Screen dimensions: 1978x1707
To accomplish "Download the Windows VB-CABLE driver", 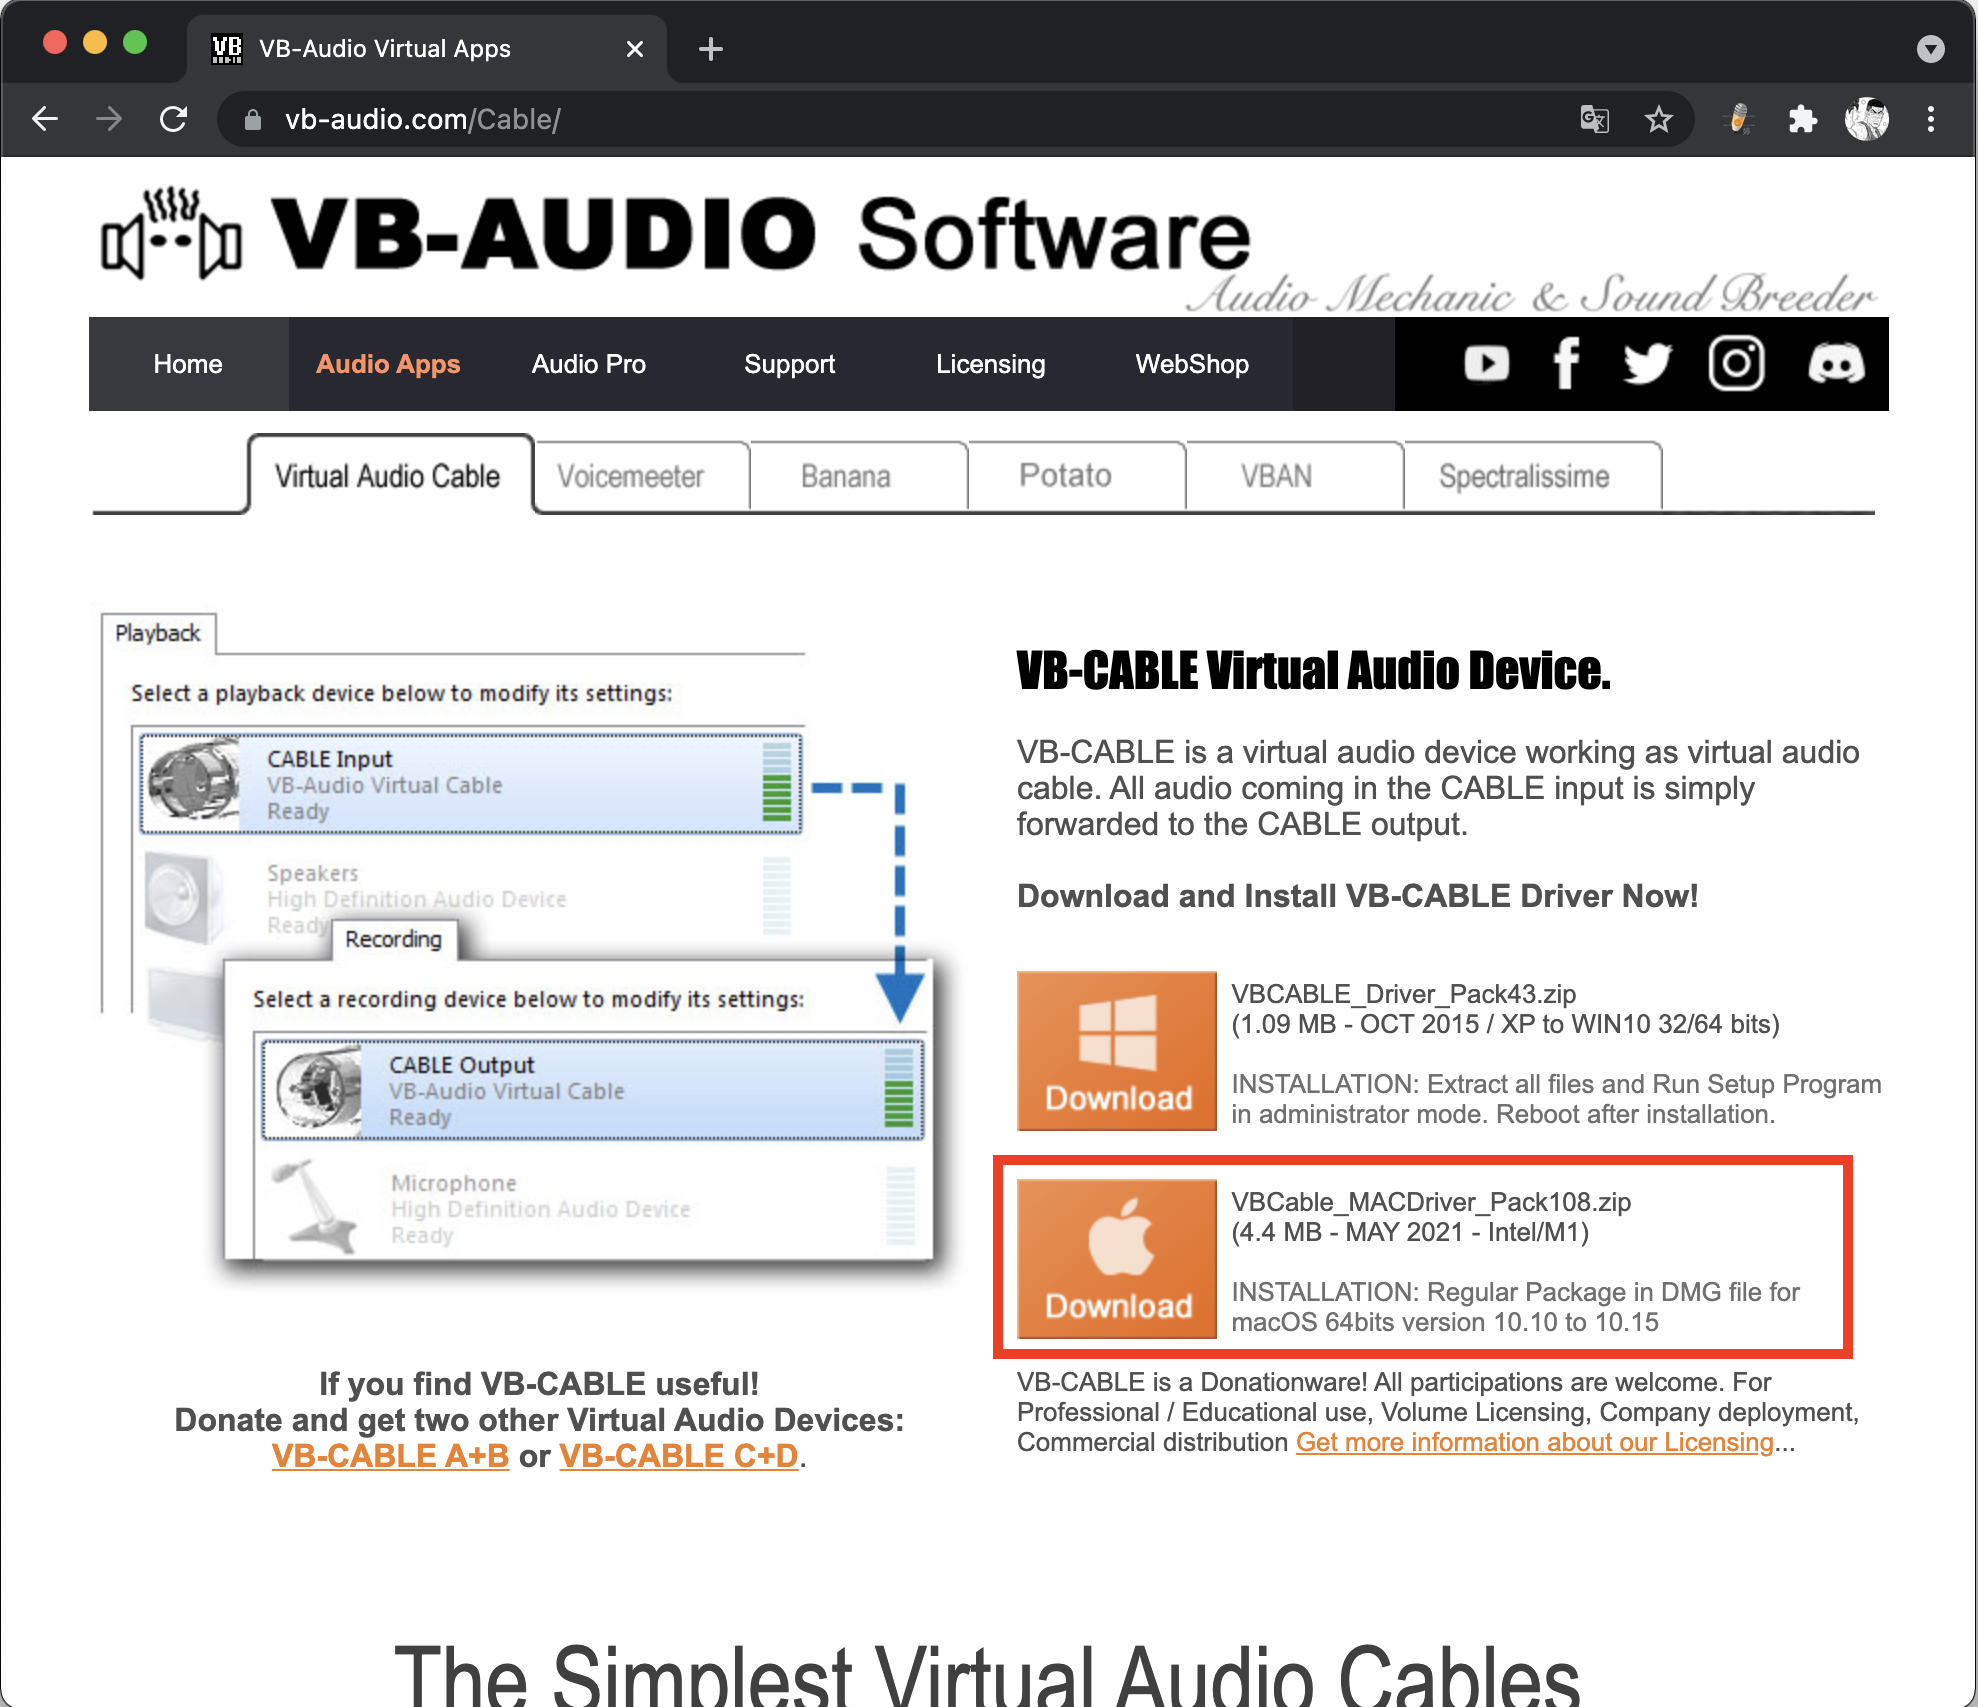I will [1117, 1051].
